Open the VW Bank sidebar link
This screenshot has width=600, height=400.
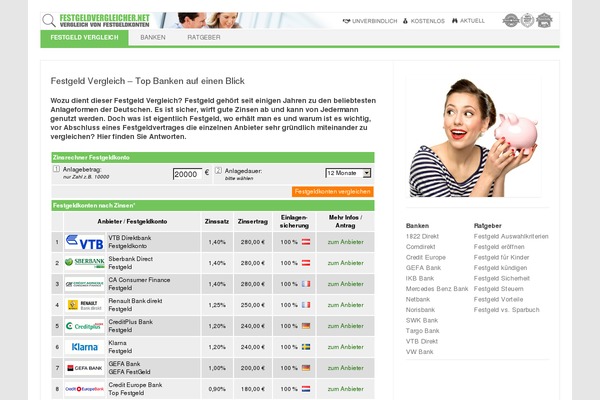[x=419, y=352]
